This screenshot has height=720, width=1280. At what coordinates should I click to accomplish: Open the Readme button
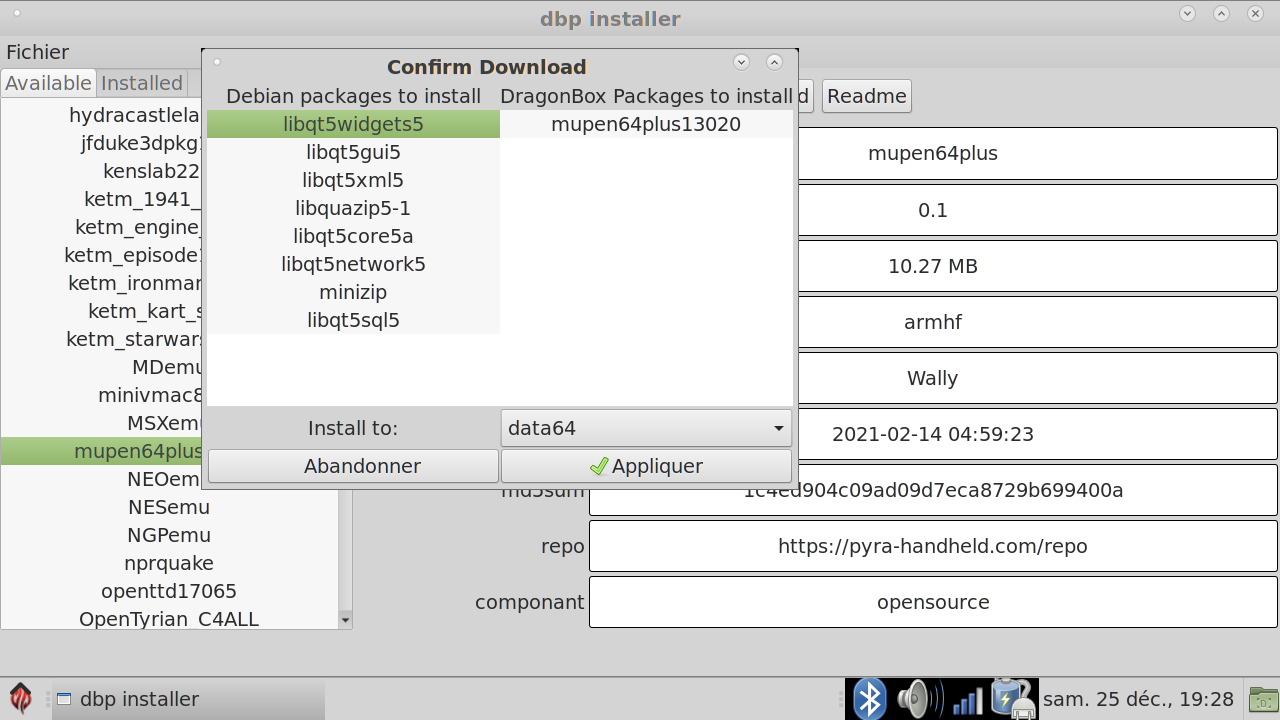tap(866, 96)
